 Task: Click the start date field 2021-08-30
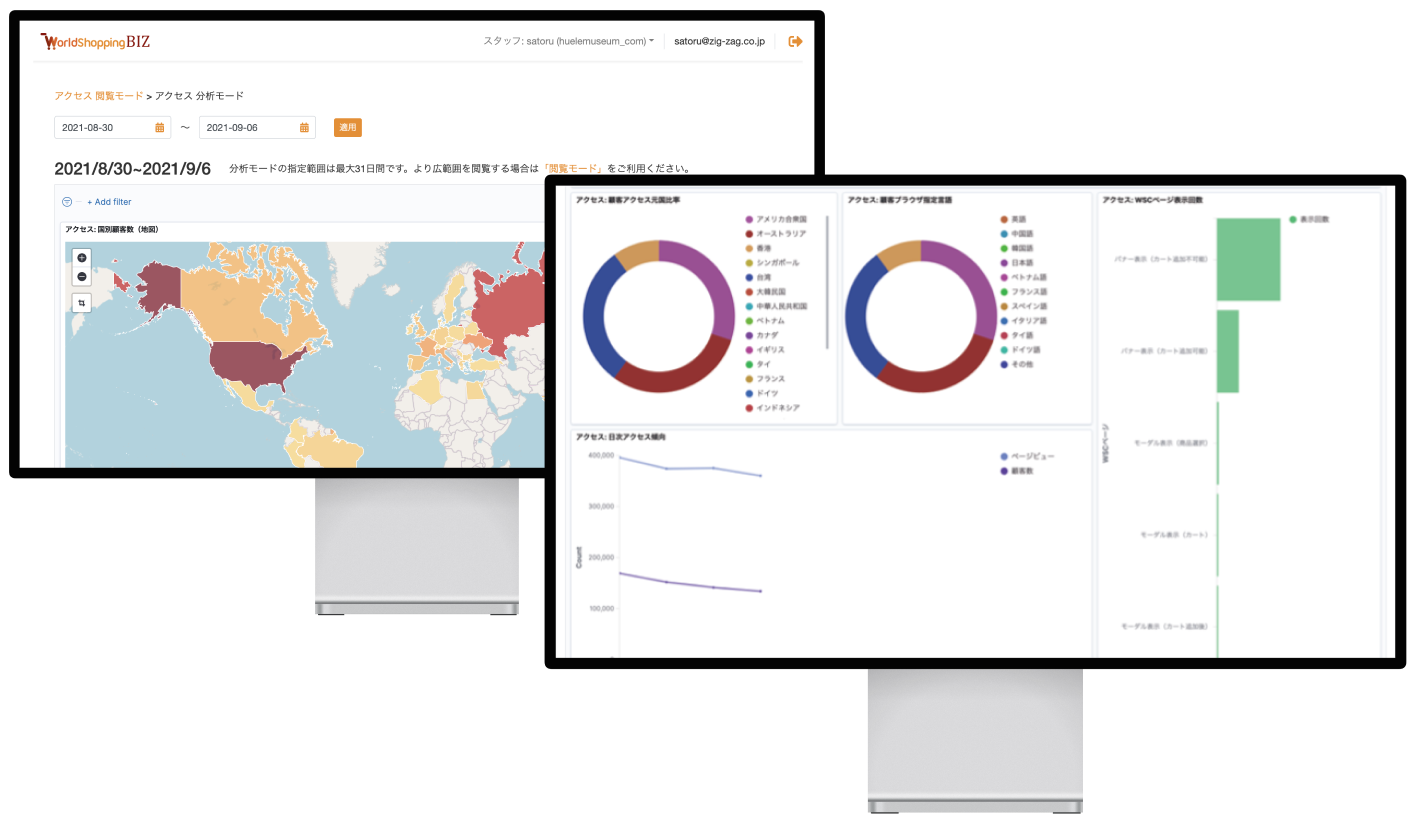[112, 128]
